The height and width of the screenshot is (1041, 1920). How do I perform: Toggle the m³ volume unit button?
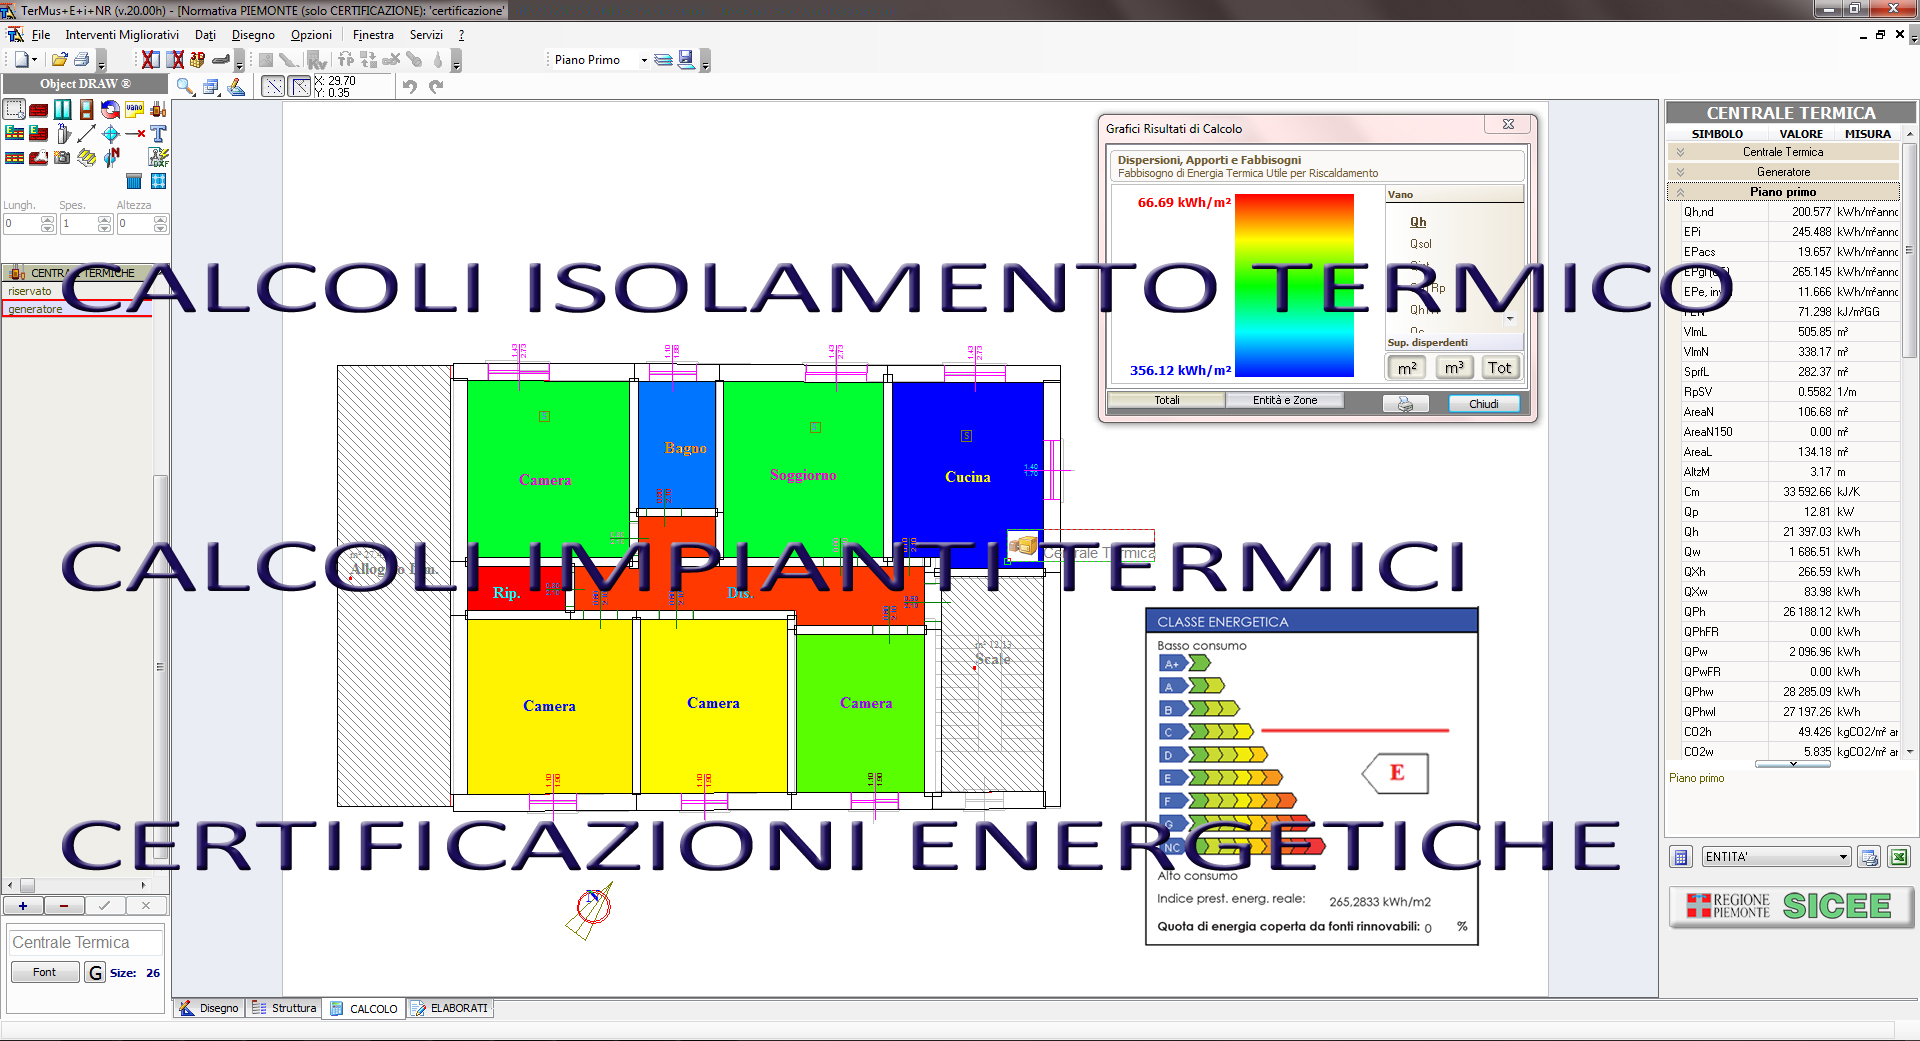[x=1454, y=368]
